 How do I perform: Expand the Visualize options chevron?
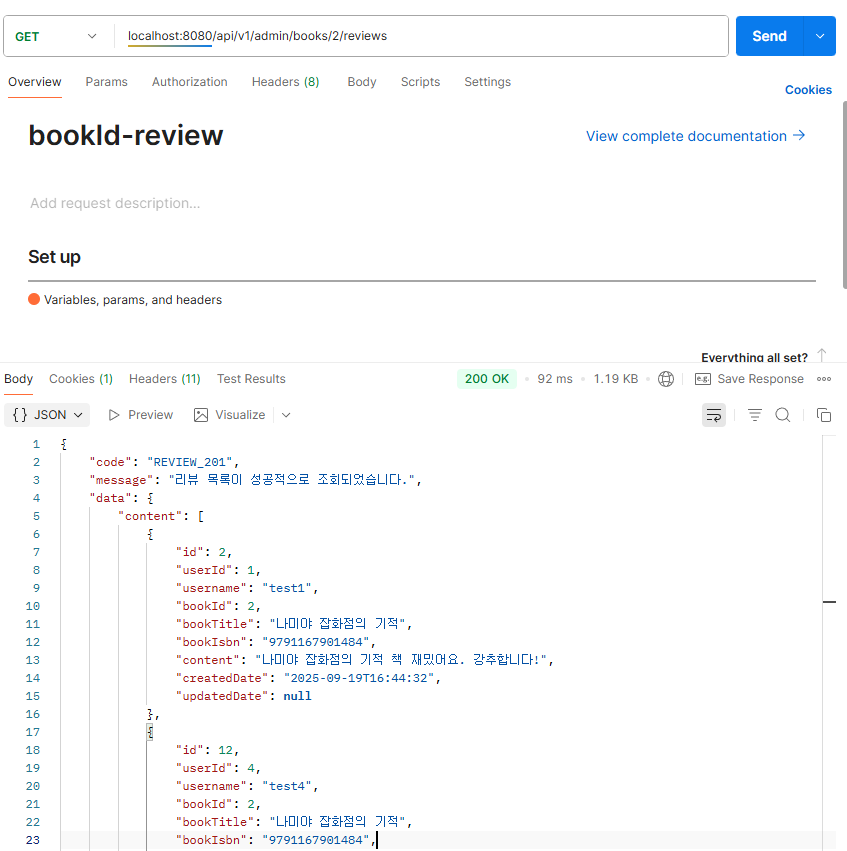click(286, 415)
